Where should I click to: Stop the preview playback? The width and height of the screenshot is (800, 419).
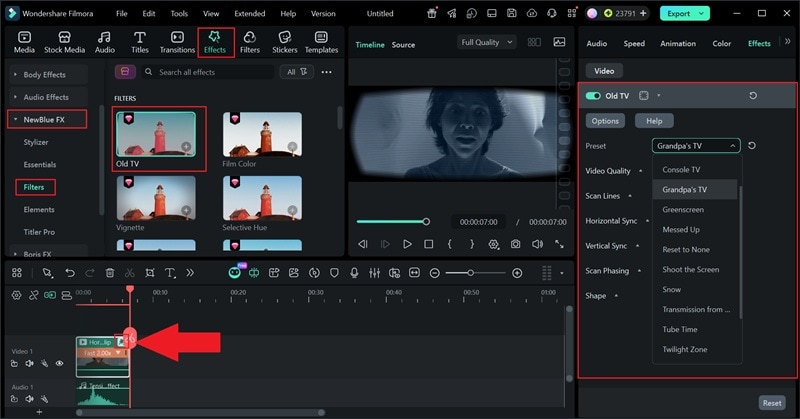pos(429,244)
